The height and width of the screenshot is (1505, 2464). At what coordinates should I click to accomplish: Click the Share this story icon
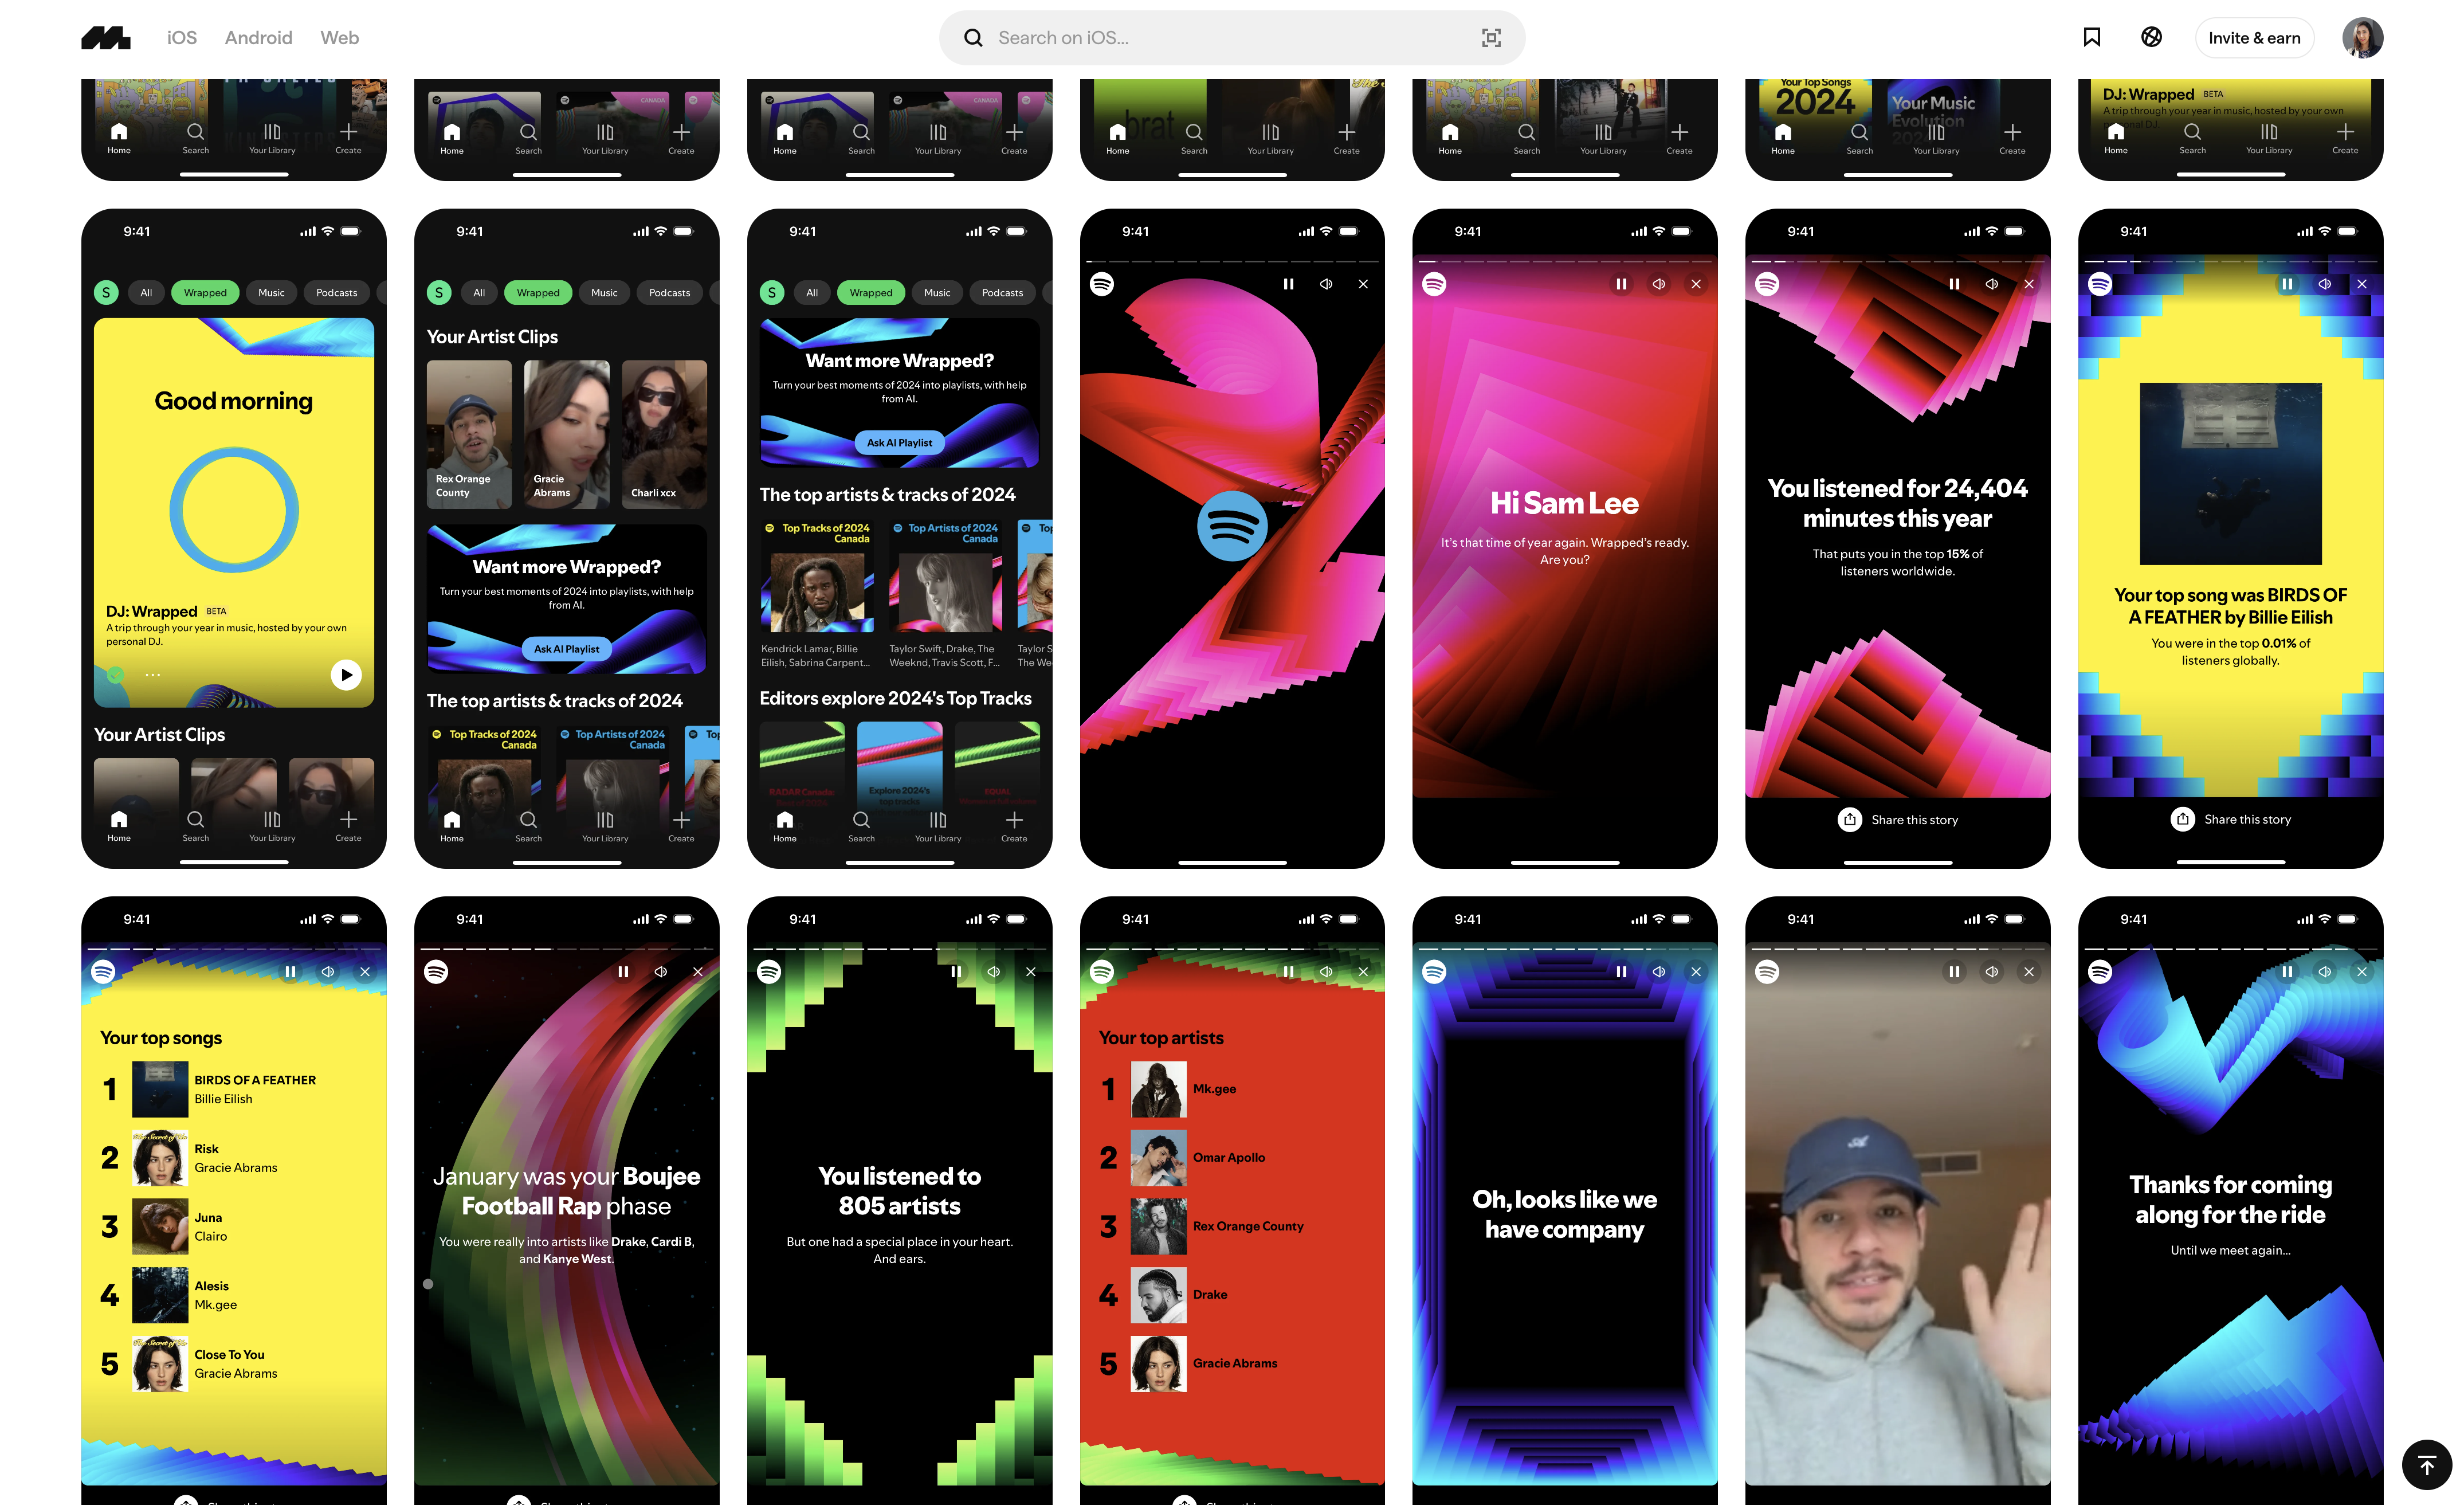pos(1848,818)
